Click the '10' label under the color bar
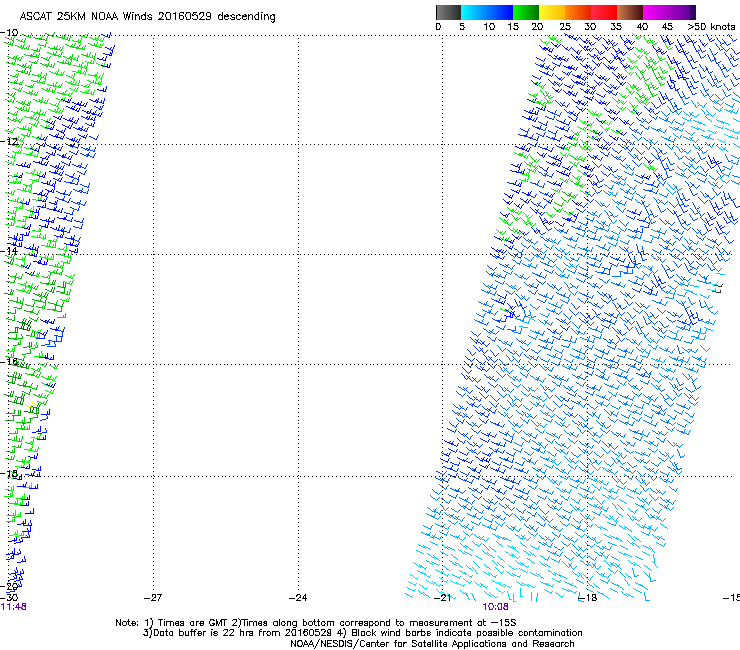 pyautogui.click(x=489, y=26)
